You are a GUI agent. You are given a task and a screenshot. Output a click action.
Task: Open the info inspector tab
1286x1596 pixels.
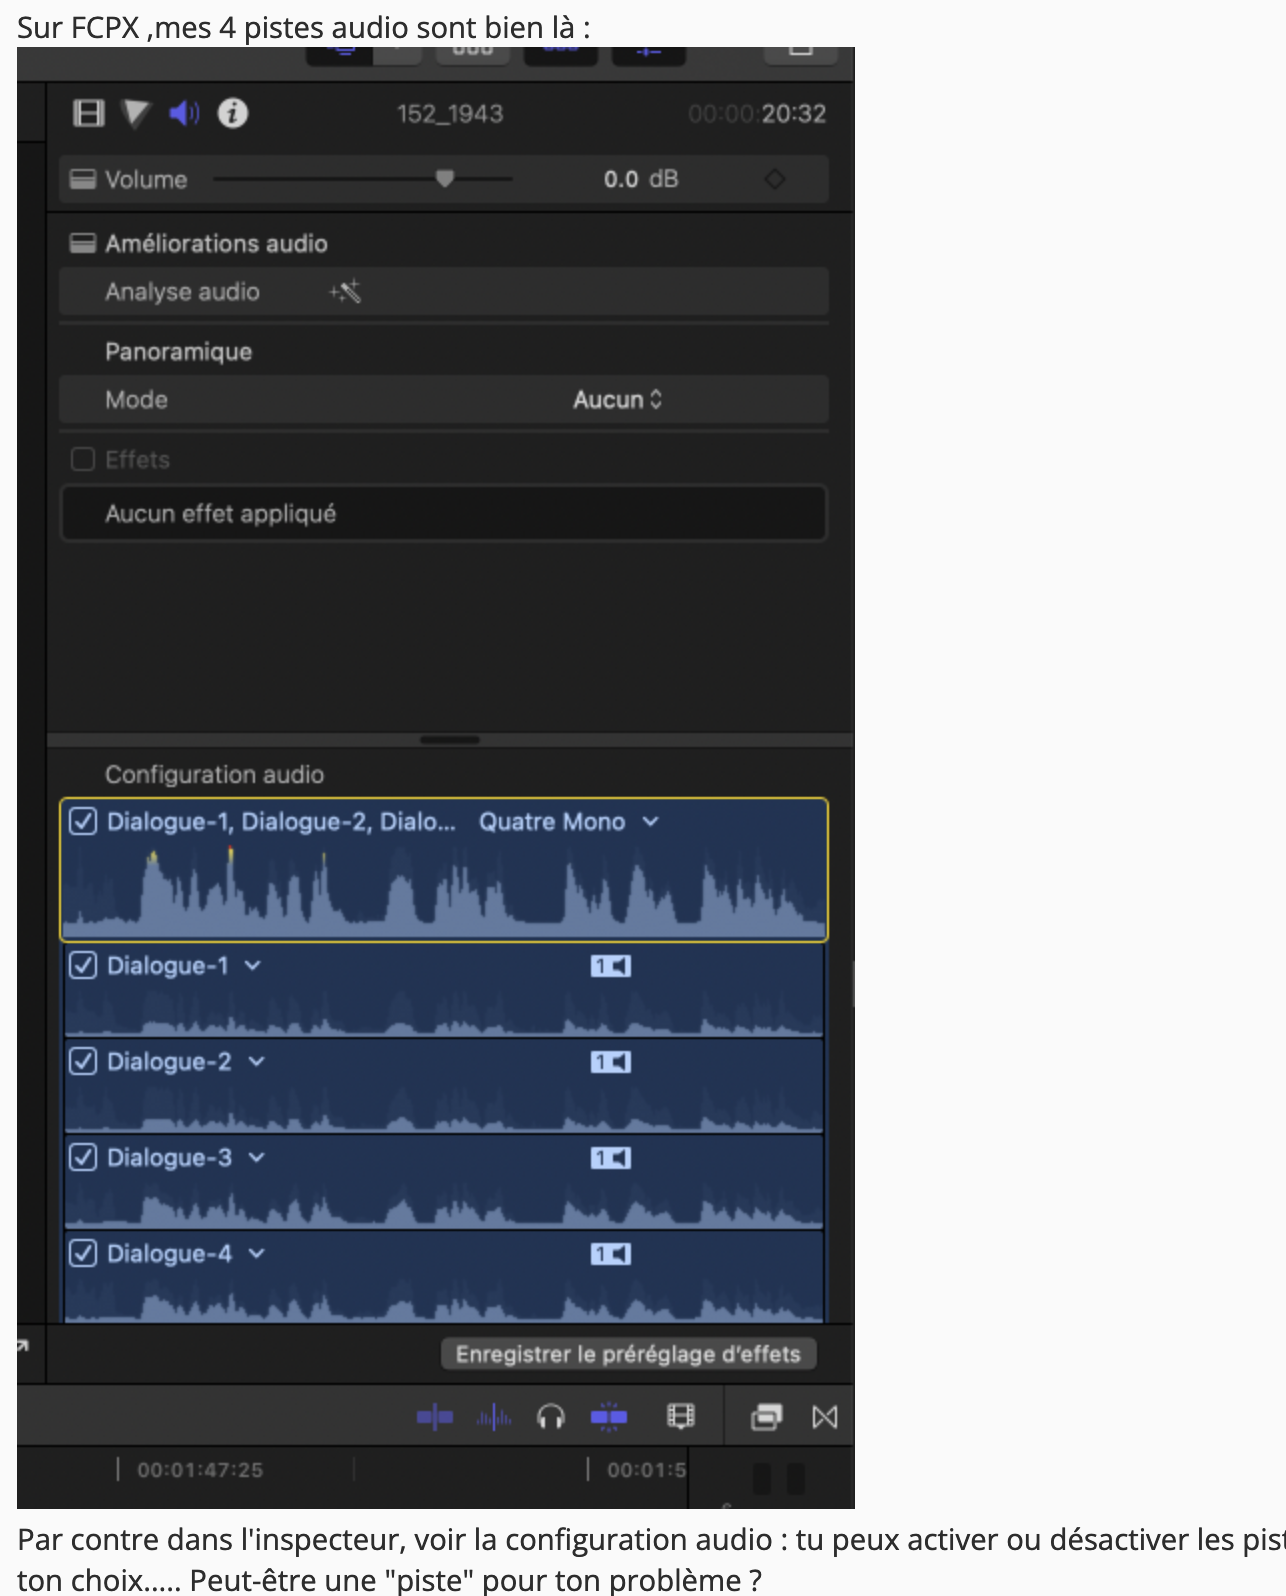pyautogui.click(x=233, y=113)
